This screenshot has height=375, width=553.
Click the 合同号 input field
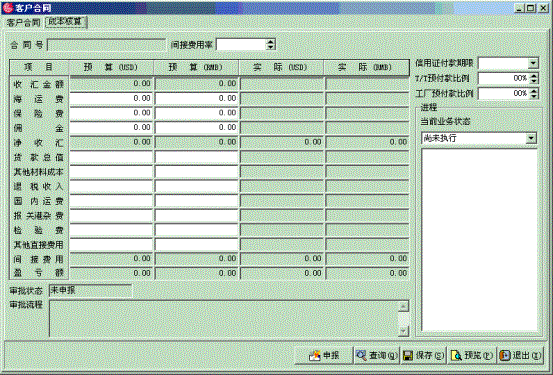[106, 45]
